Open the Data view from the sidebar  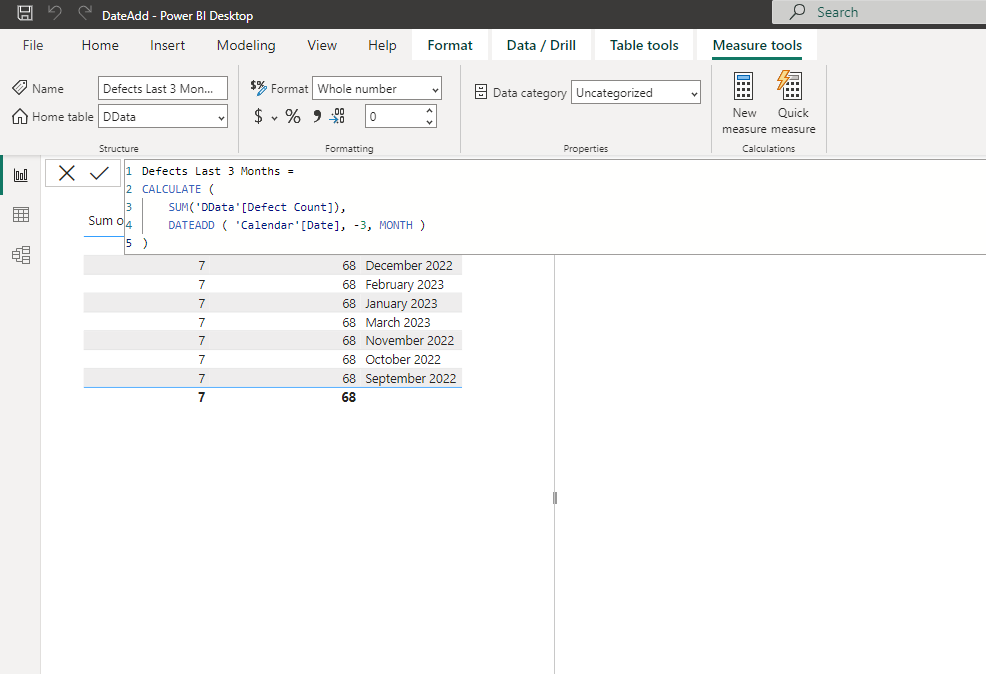click(21, 214)
